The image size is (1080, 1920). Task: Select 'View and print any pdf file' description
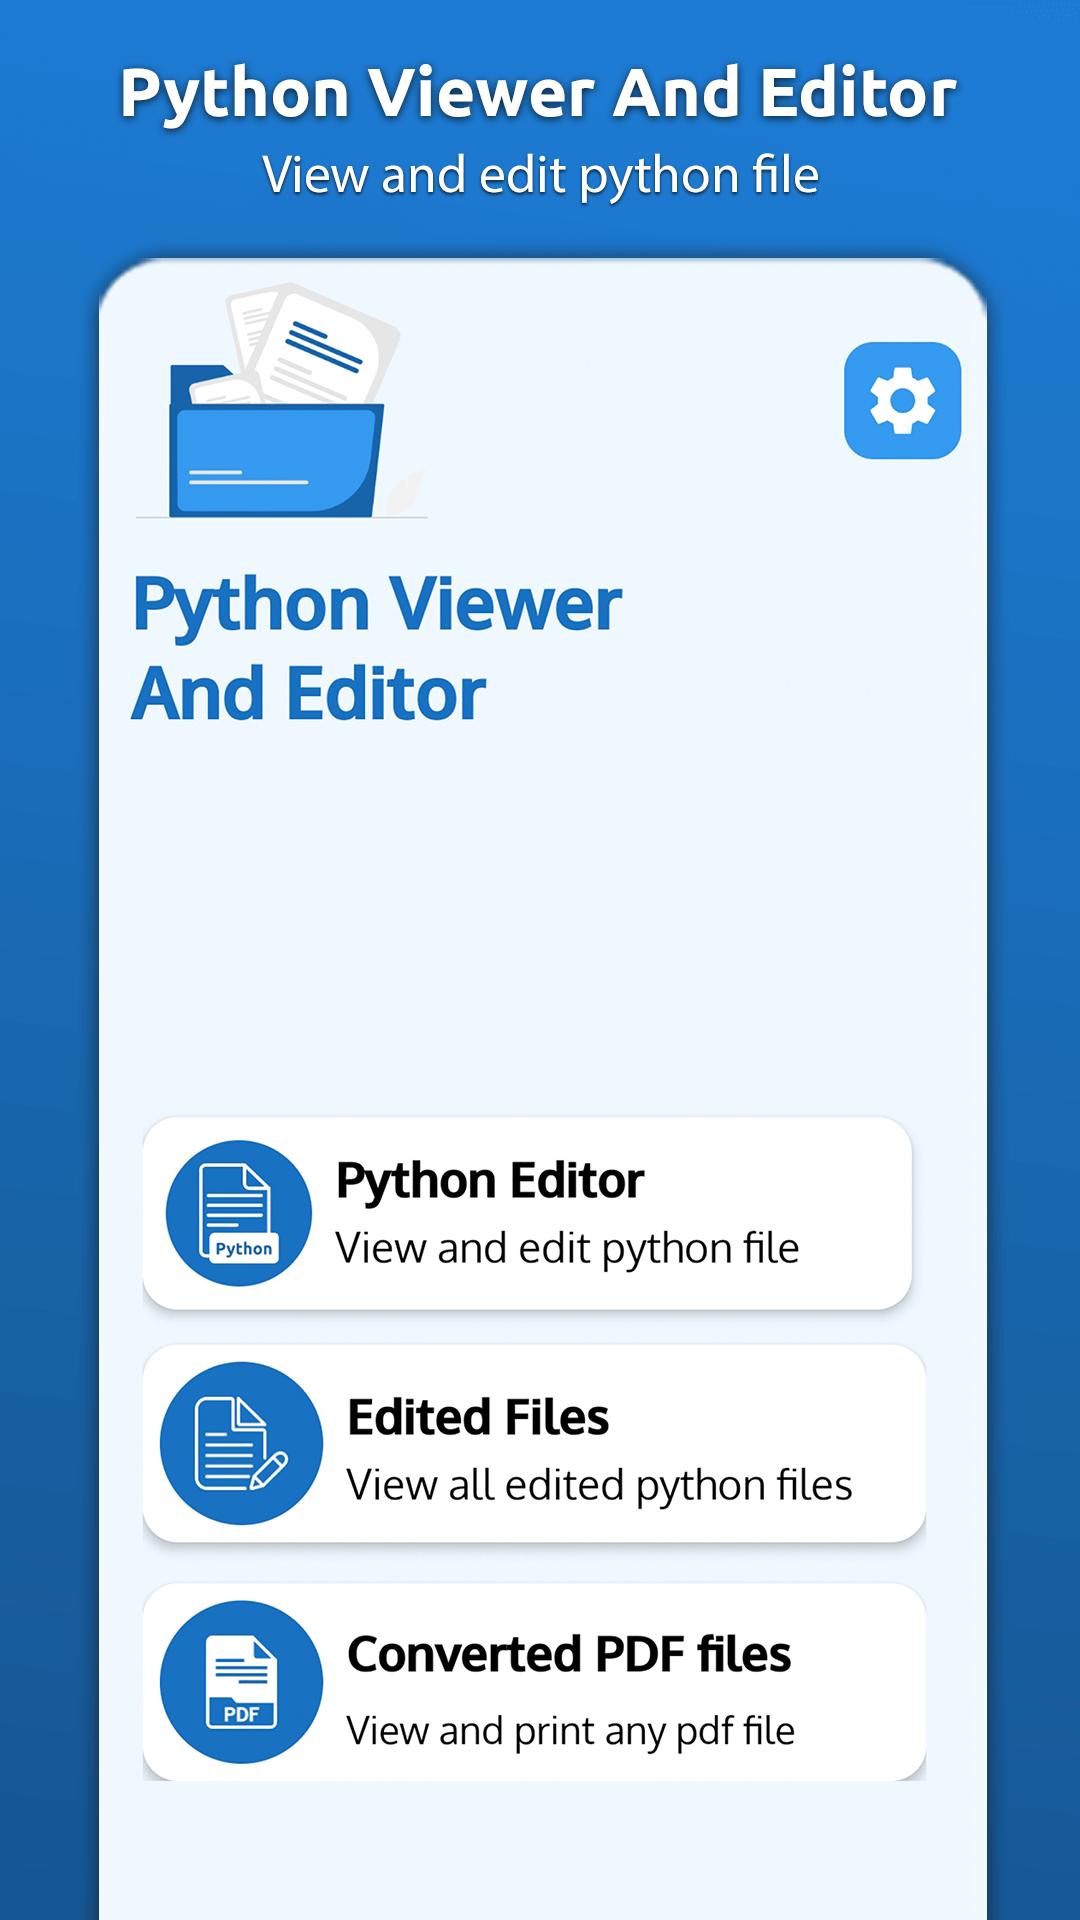pos(570,1731)
